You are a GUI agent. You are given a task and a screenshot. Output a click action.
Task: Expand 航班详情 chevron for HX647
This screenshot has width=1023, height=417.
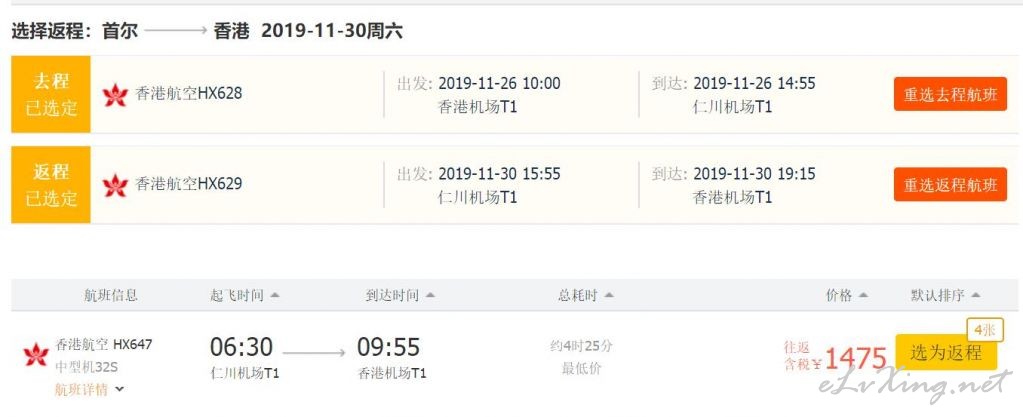[119, 390]
